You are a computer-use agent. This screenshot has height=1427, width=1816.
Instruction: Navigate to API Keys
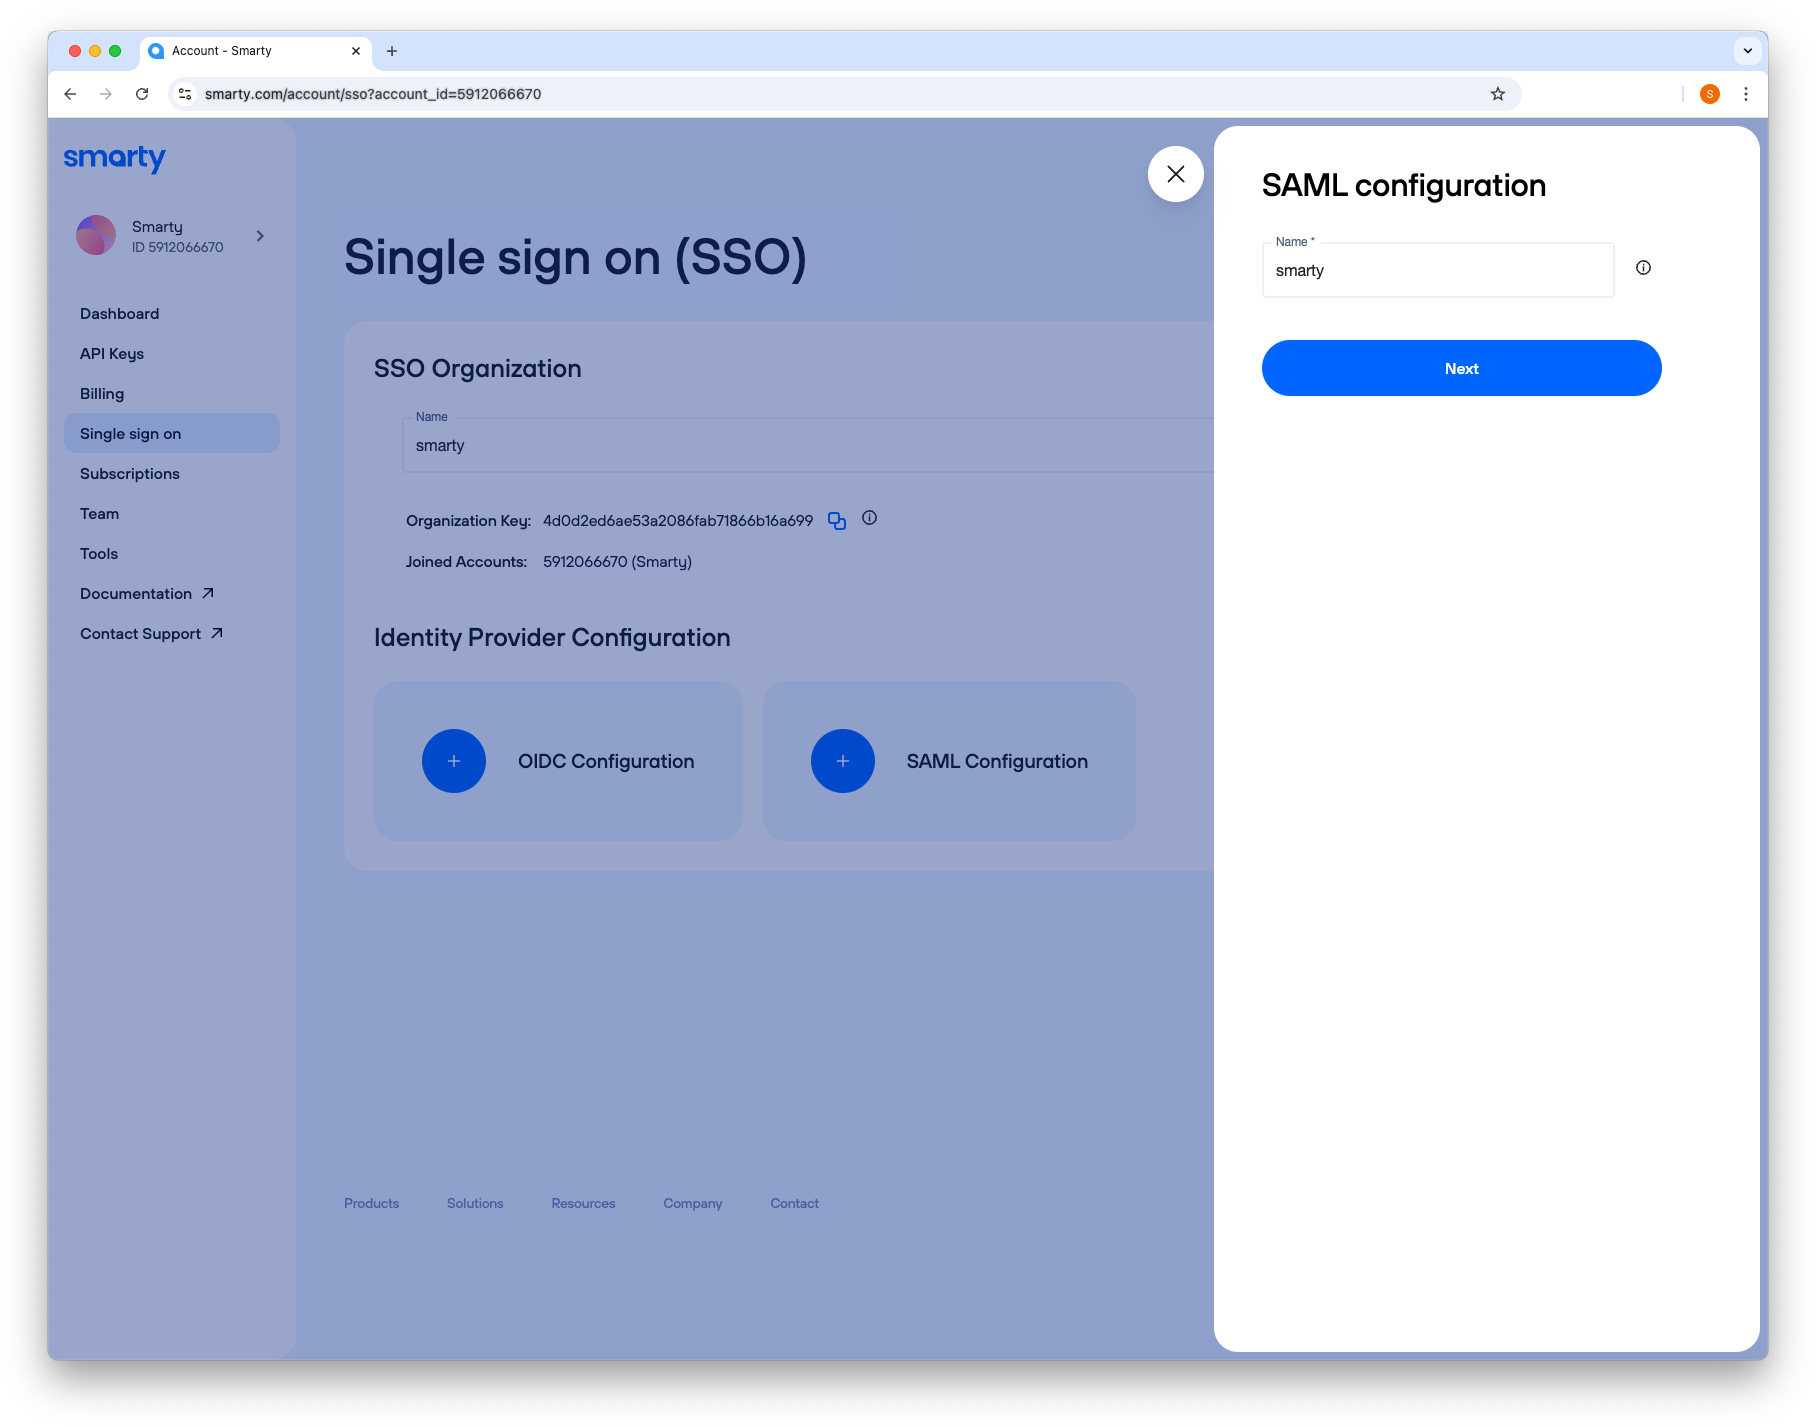click(111, 353)
